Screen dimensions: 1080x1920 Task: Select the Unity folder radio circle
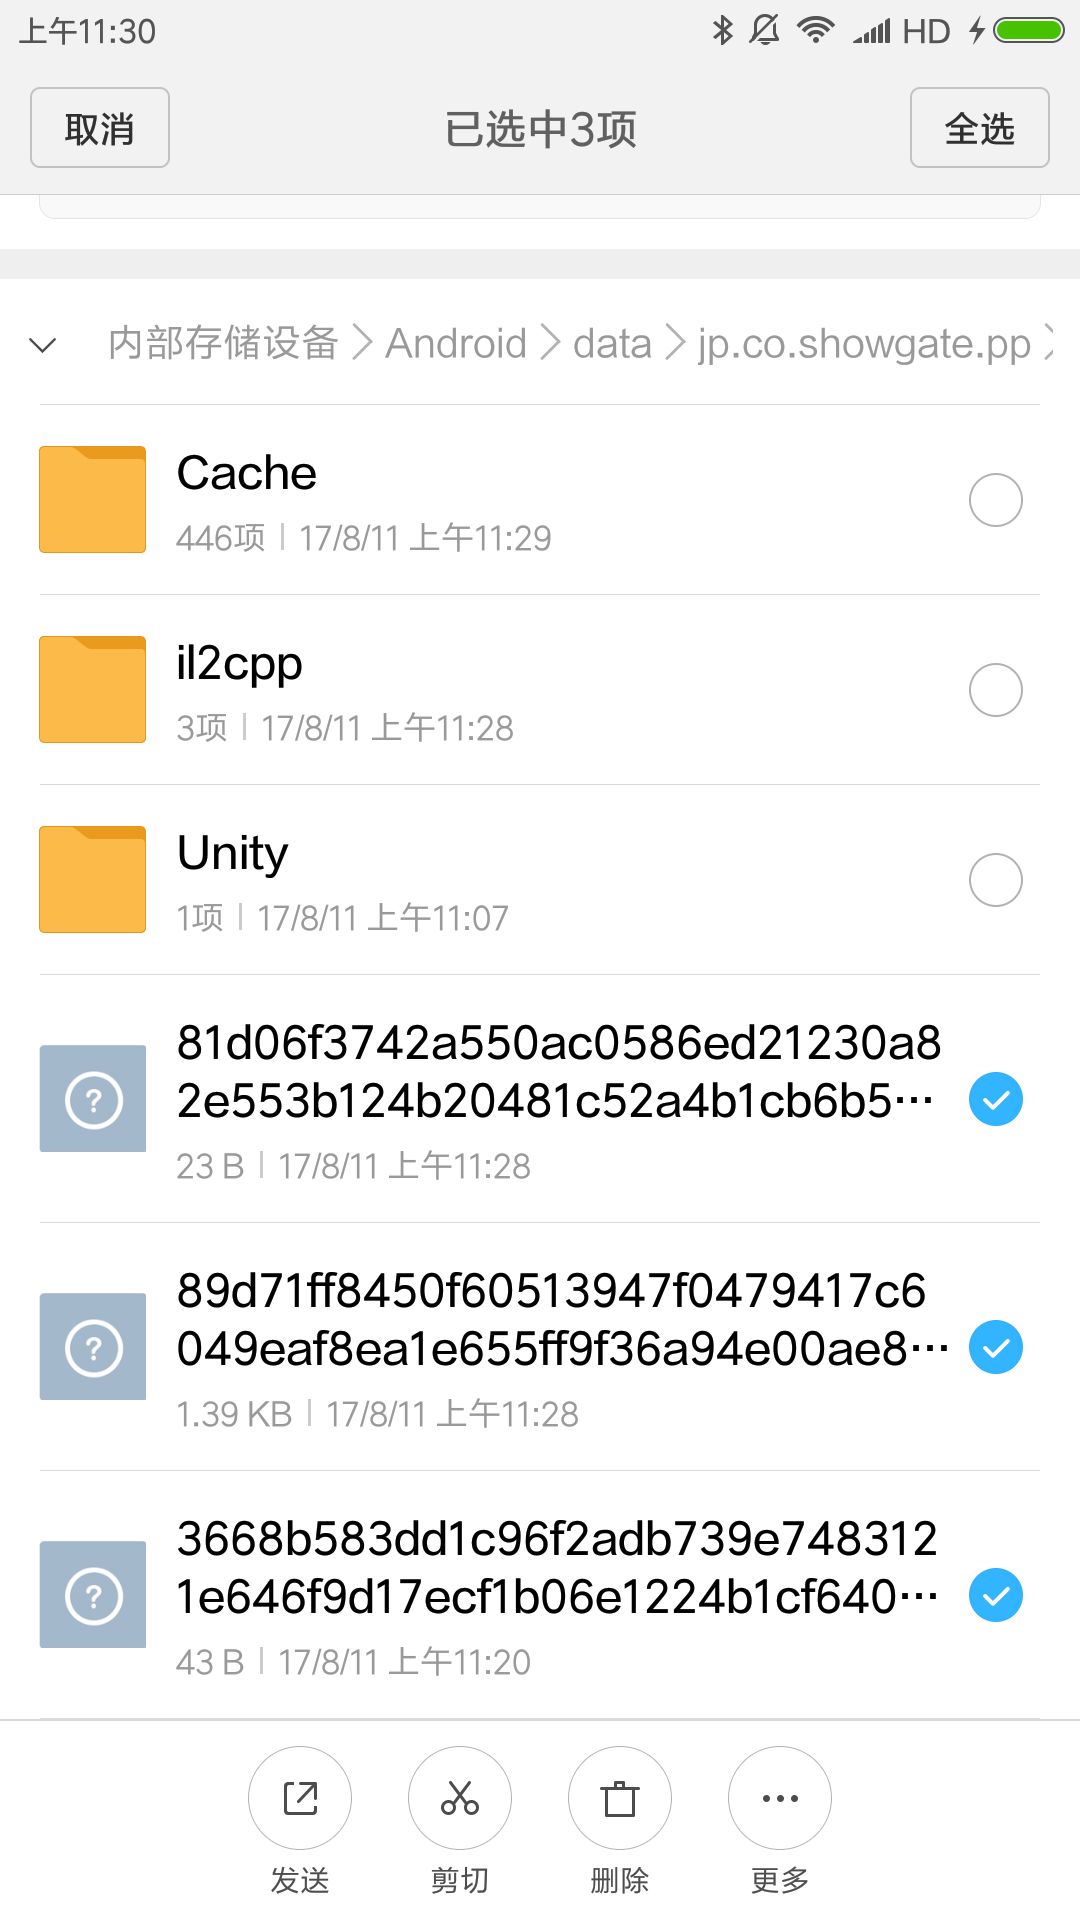point(995,880)
